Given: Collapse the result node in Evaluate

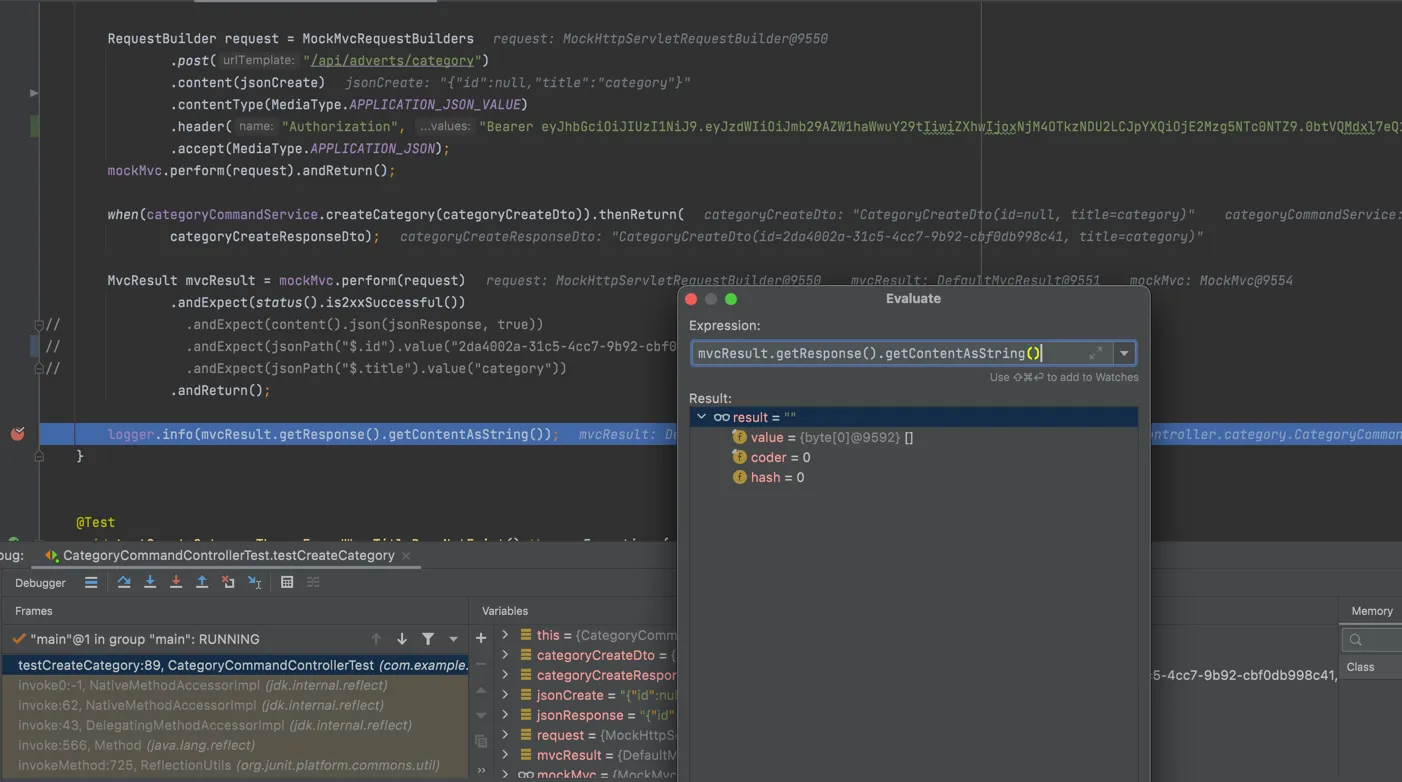Looking at the screenshot, I should click(701, 417).
